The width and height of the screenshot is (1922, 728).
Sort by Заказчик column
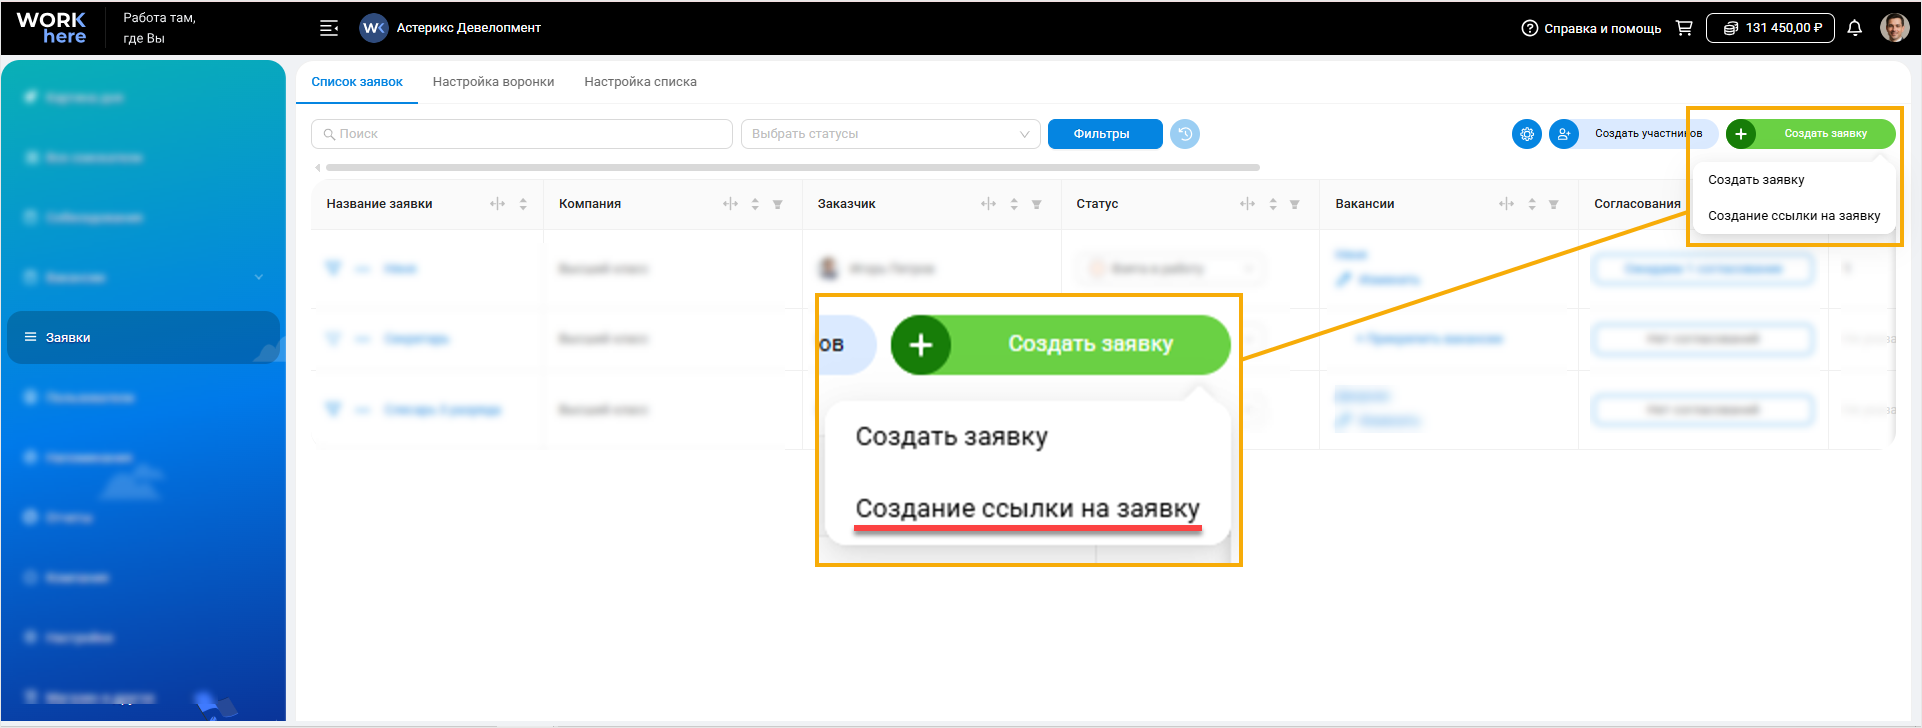[x=1014, y=204]
